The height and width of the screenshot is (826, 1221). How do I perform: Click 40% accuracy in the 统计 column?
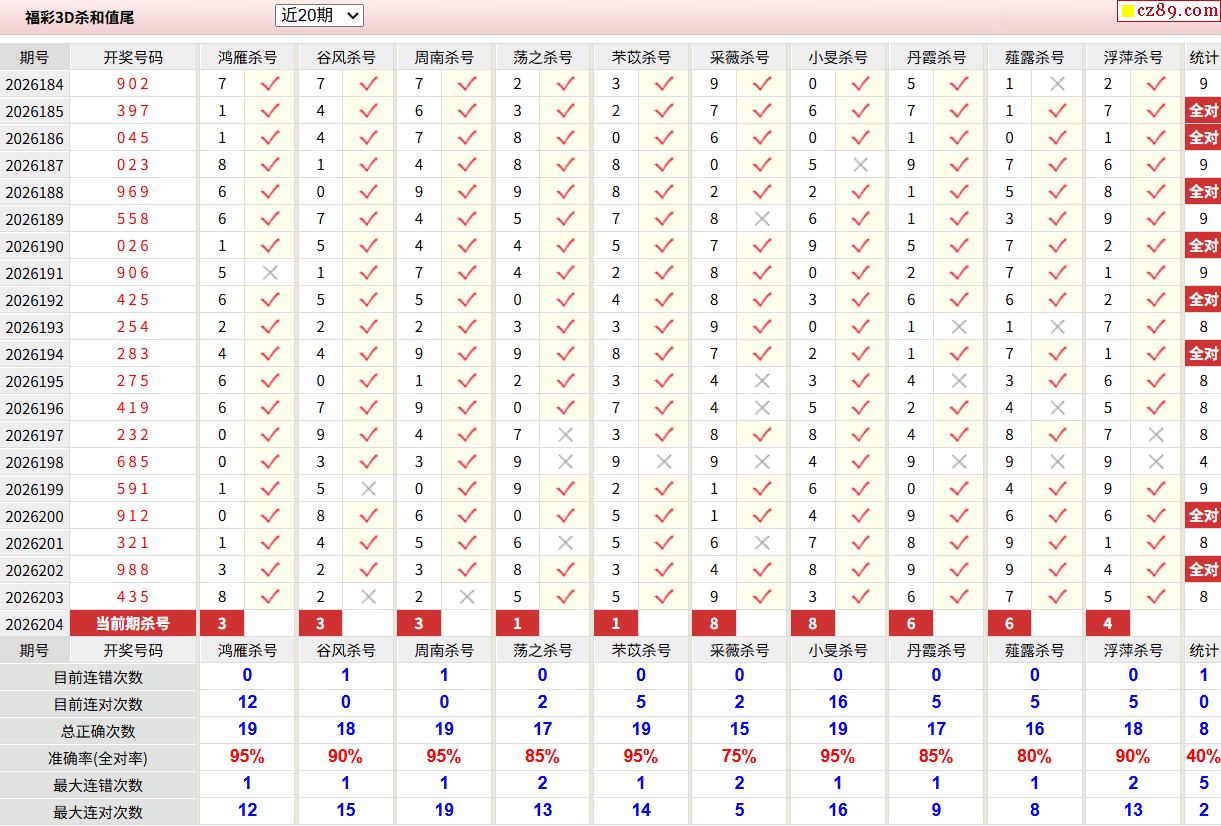point(1203,757)
